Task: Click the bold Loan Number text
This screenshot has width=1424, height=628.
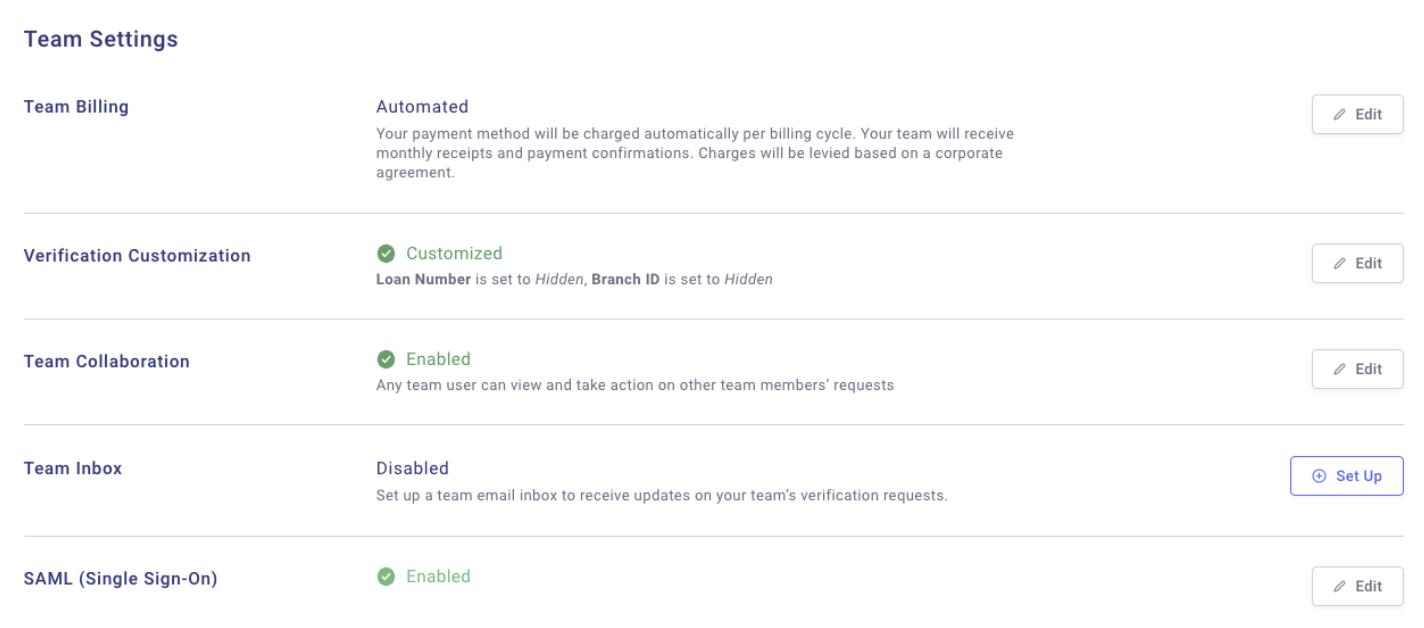Action: pos(423,280)
